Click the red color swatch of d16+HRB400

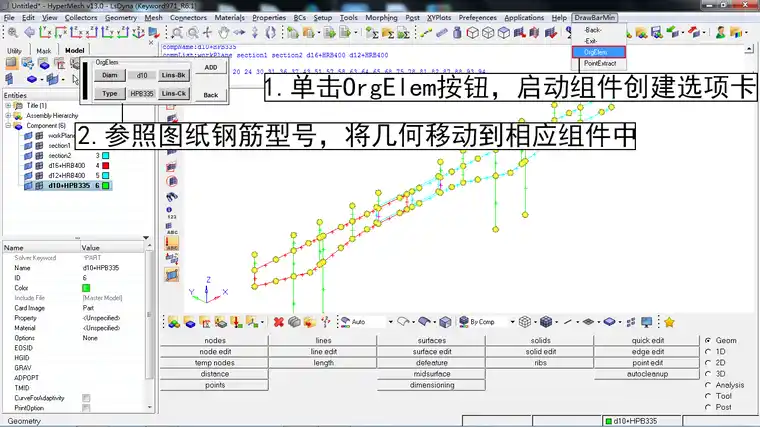point(105,166)
